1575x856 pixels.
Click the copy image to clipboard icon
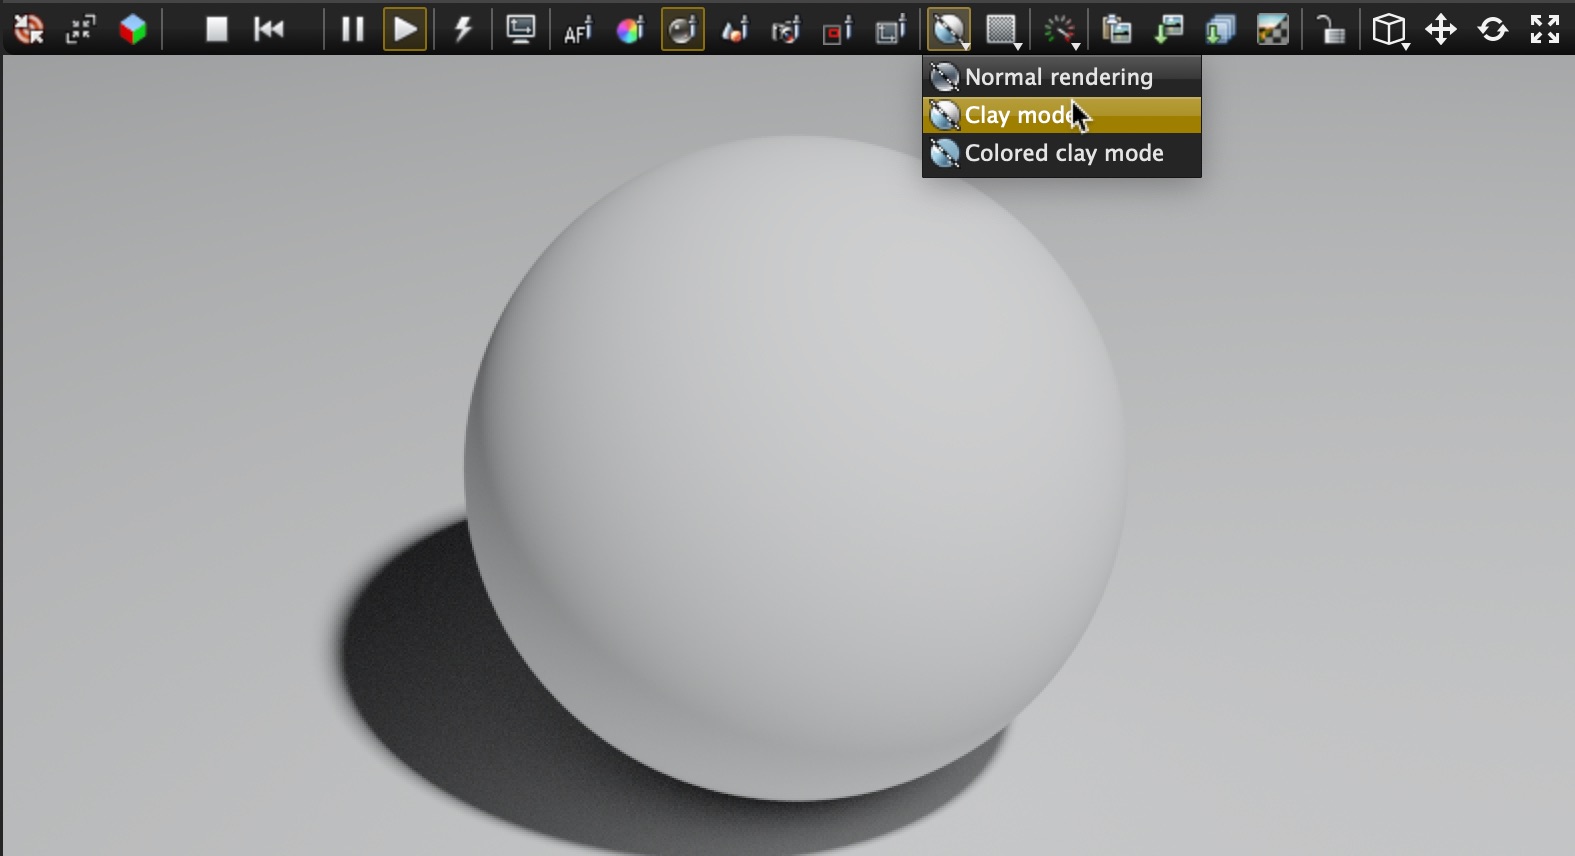(x=1116, y=29)
